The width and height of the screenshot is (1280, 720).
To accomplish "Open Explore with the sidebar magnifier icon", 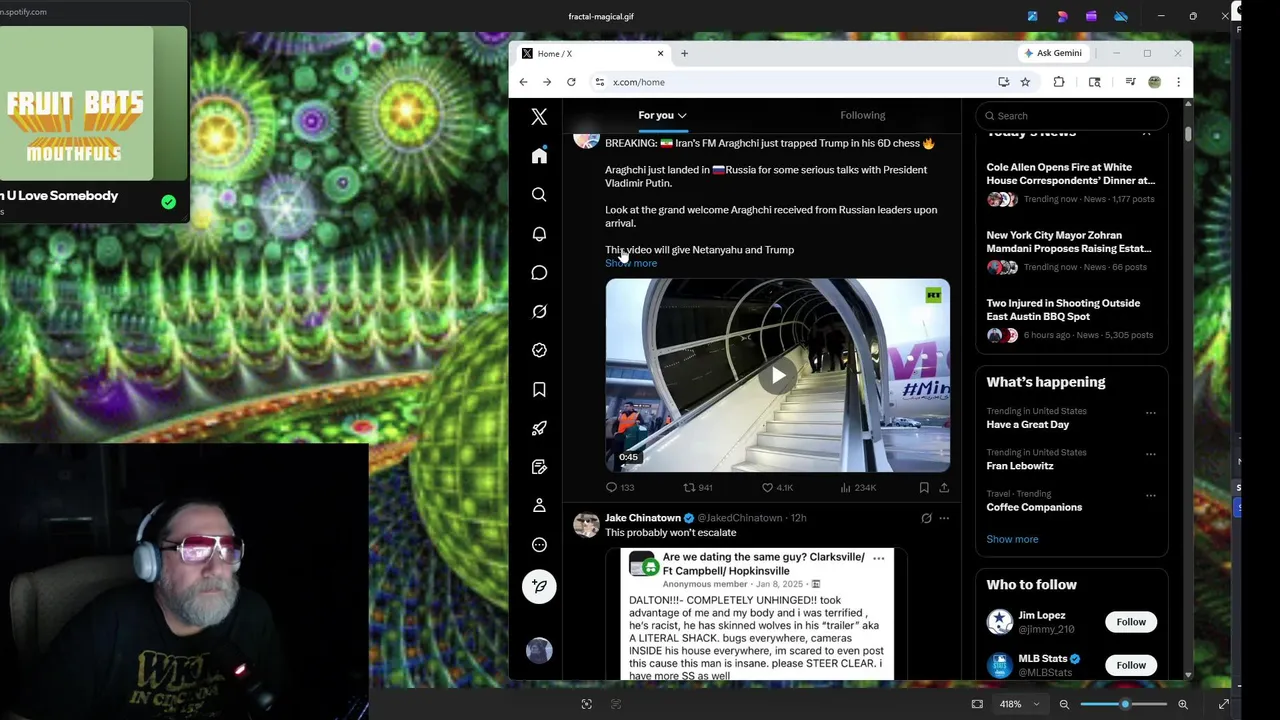I will coord(539,195).
